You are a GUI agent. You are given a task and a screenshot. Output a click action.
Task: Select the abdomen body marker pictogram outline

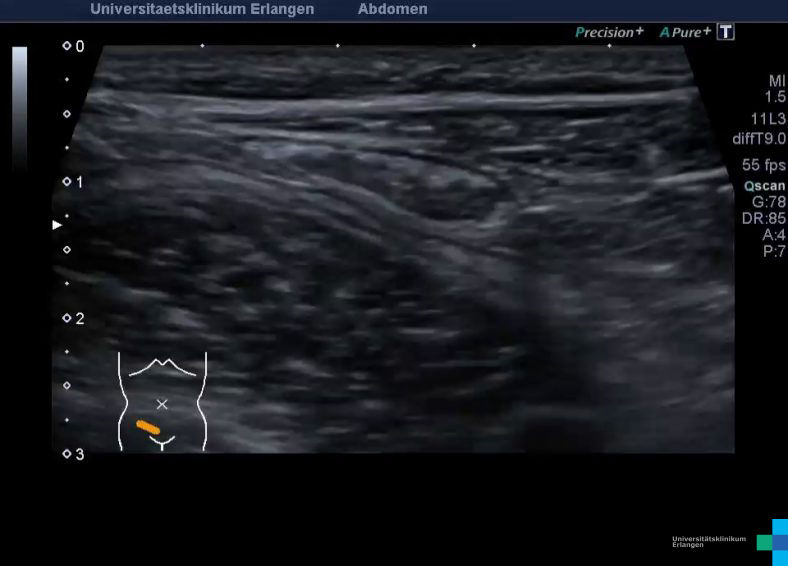(162, 400)
